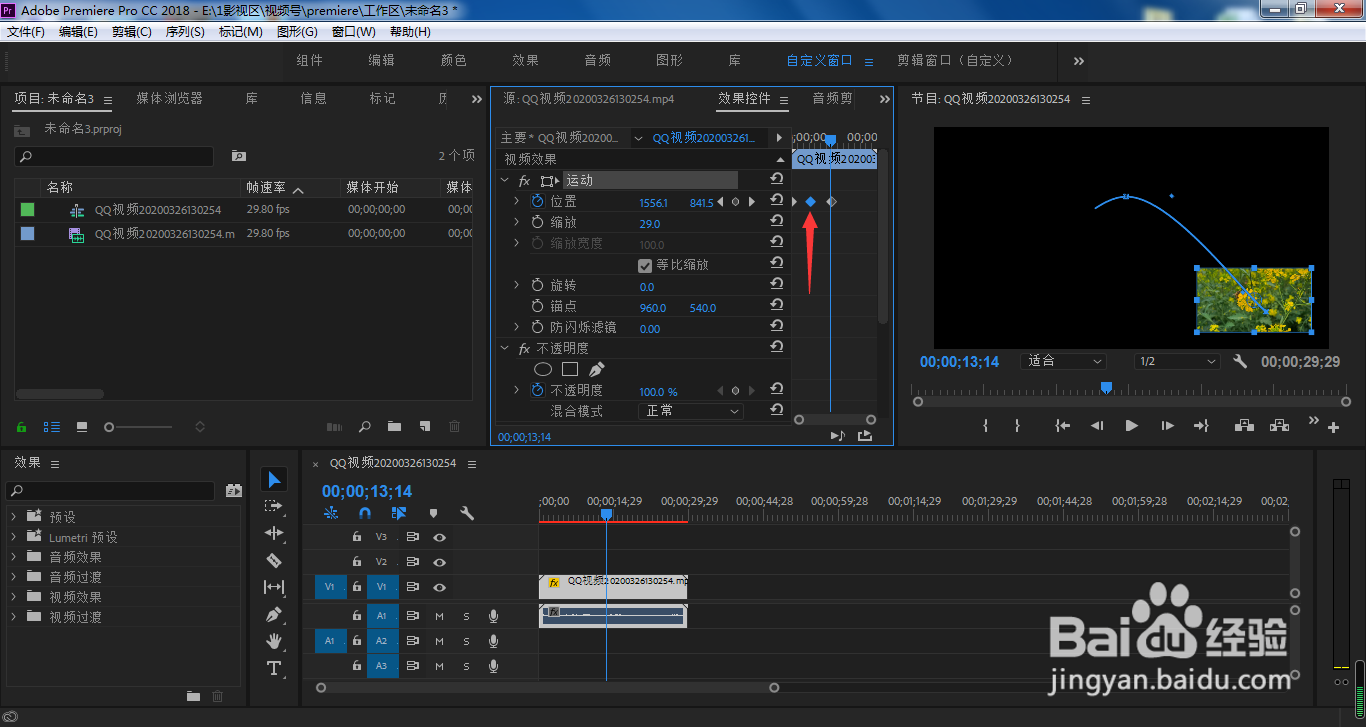Switch to Media Browser tab
1366x727 pixels.
tap(170, 98)
